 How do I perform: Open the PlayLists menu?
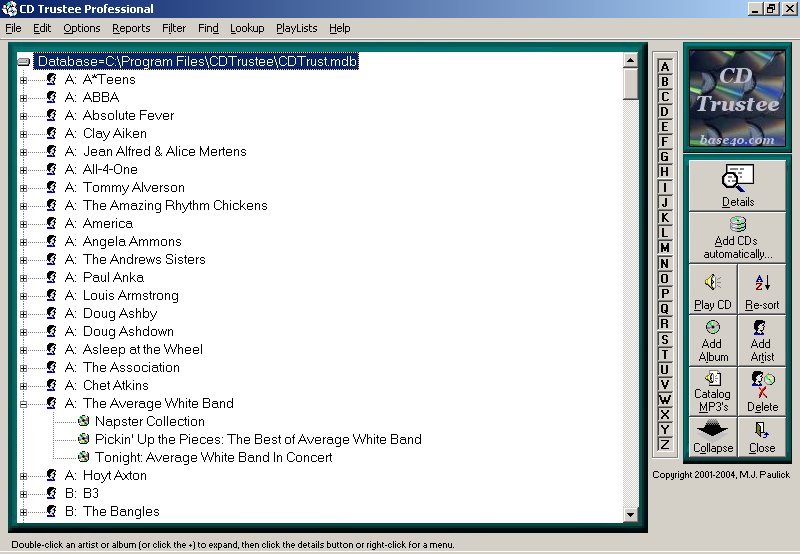(x=296, y=28)
